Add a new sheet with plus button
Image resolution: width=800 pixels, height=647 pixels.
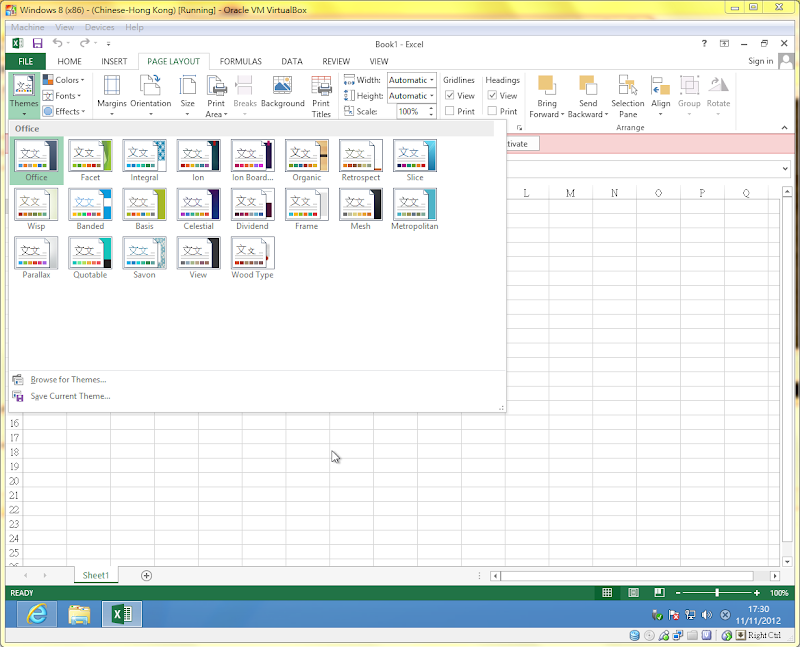point(146,575)
